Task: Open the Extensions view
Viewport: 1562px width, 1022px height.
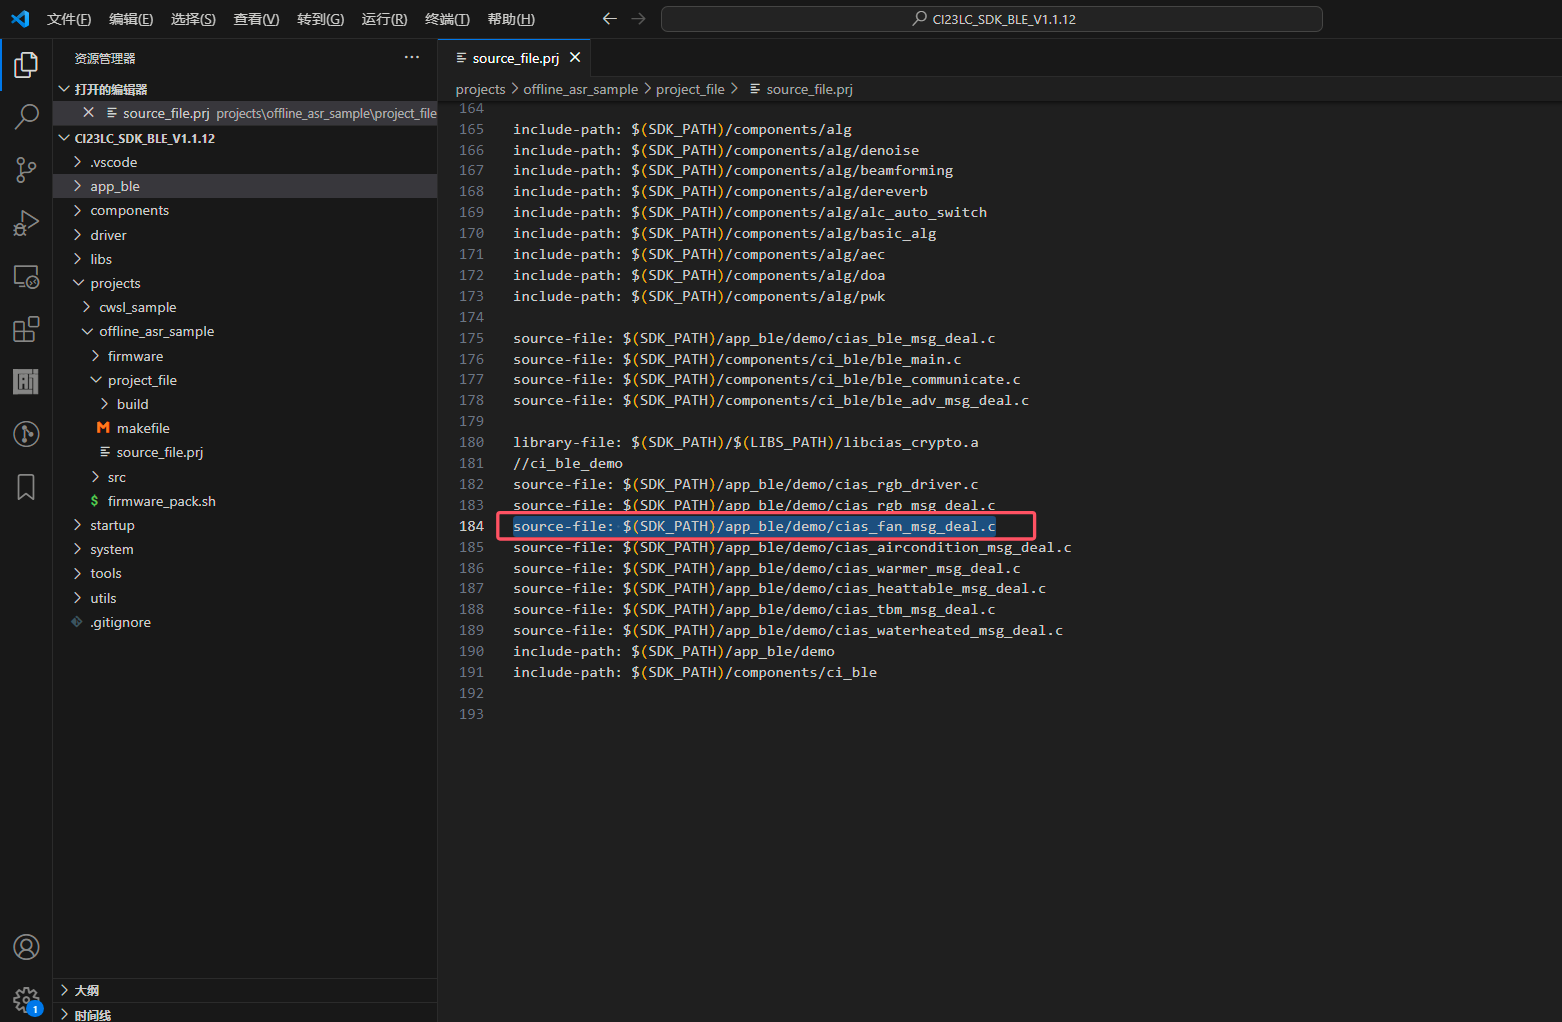Action: click(x=26, y=329)
